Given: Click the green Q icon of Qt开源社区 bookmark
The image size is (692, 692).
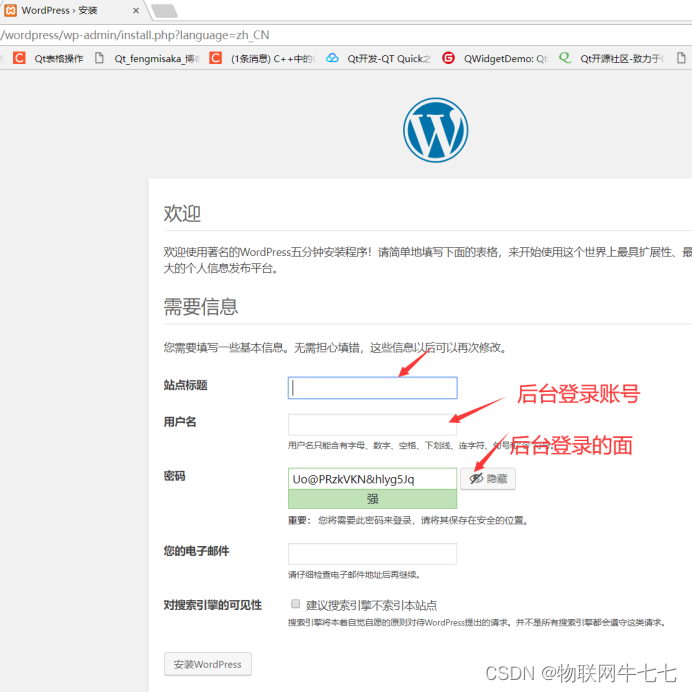Looking at the screenshot, I should [x=565, y=58].
